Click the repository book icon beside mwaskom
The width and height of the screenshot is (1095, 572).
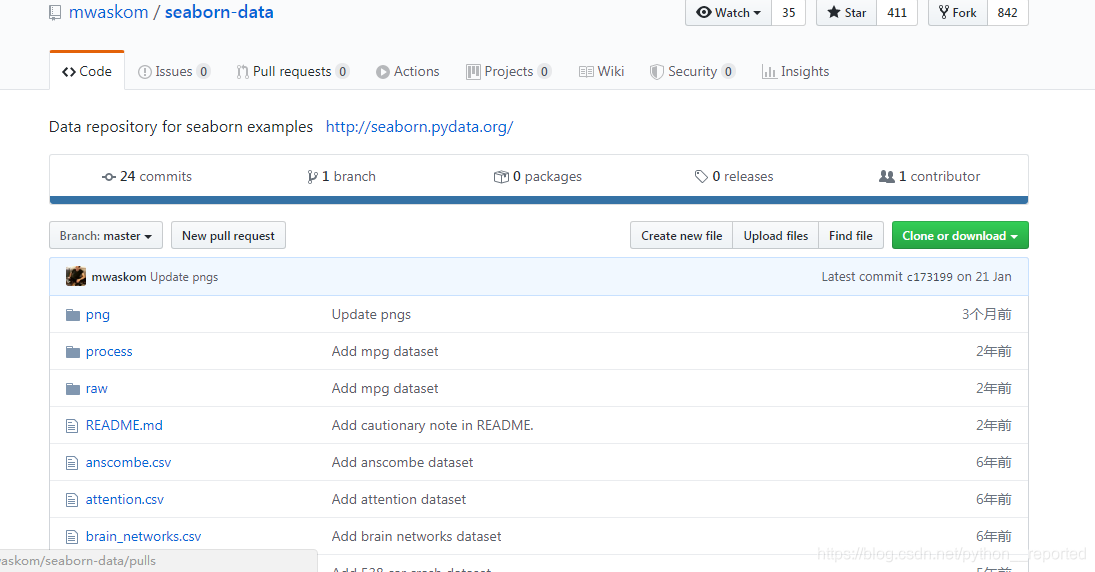55,13
